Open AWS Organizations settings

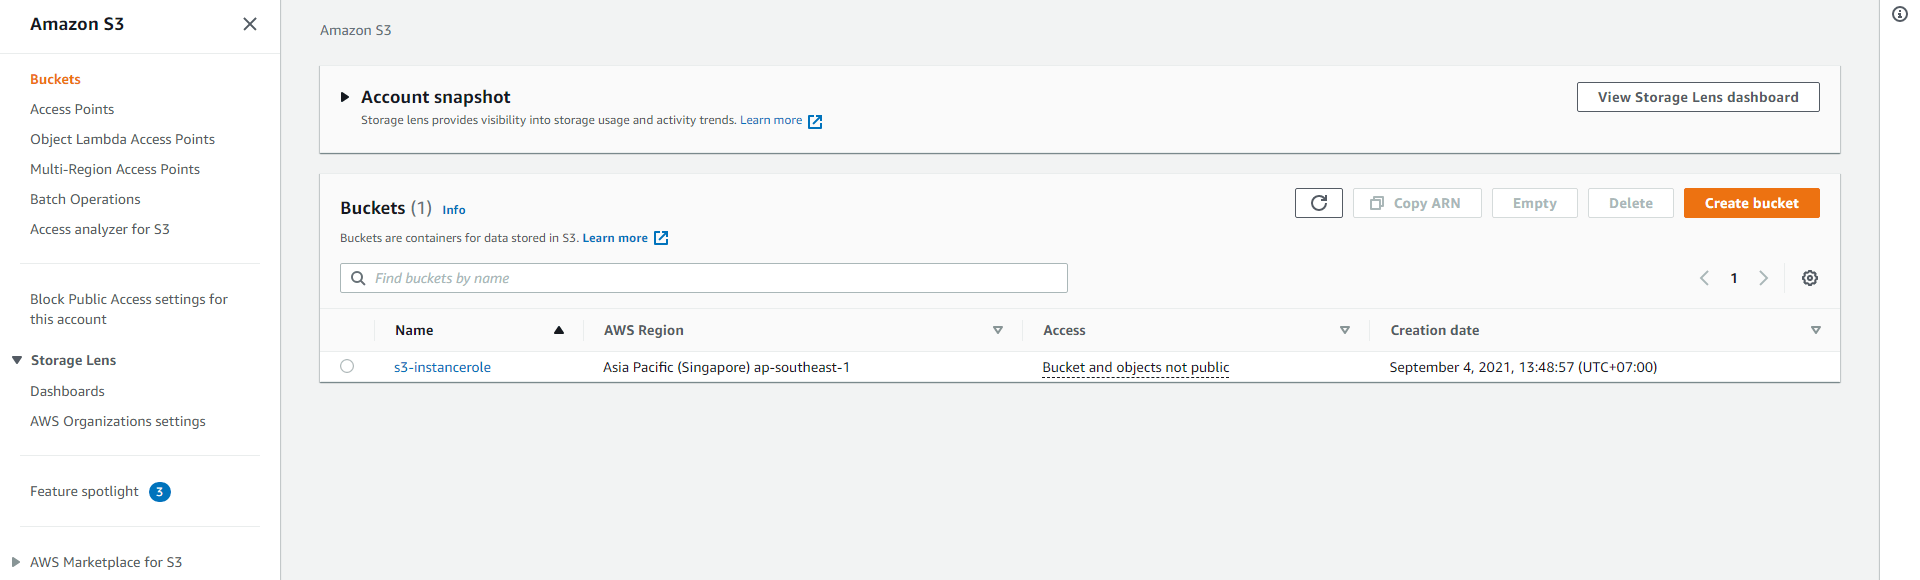[118, 421]
